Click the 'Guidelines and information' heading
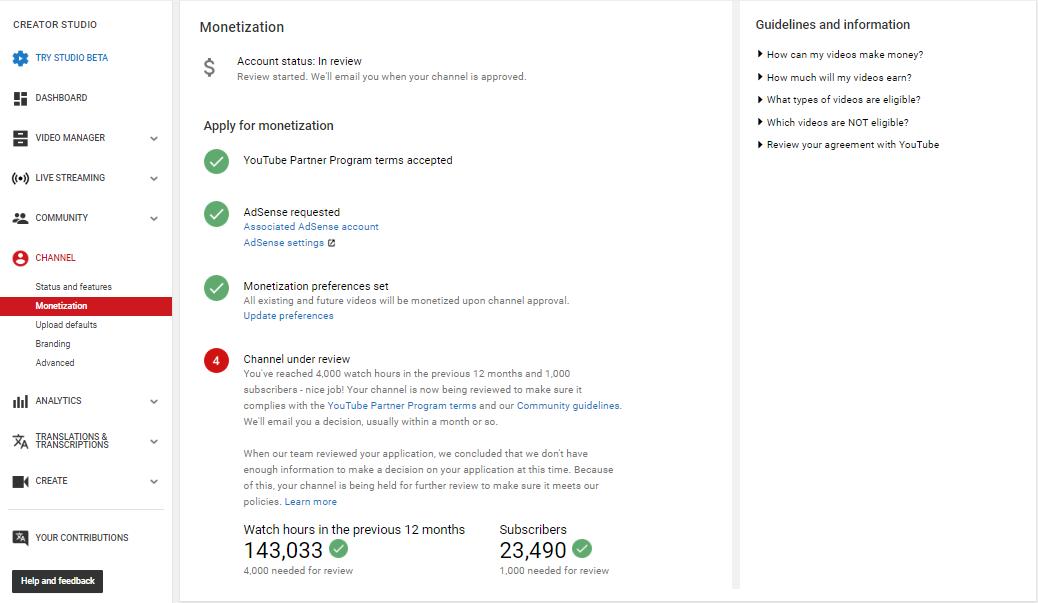1038x603 pixels. [x=833, y=24]
